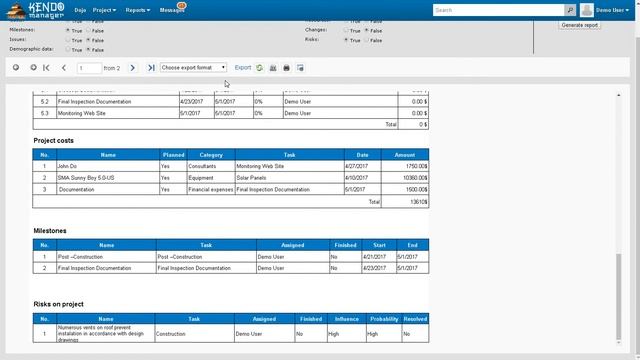Click the print preview icon

point(300,68)
